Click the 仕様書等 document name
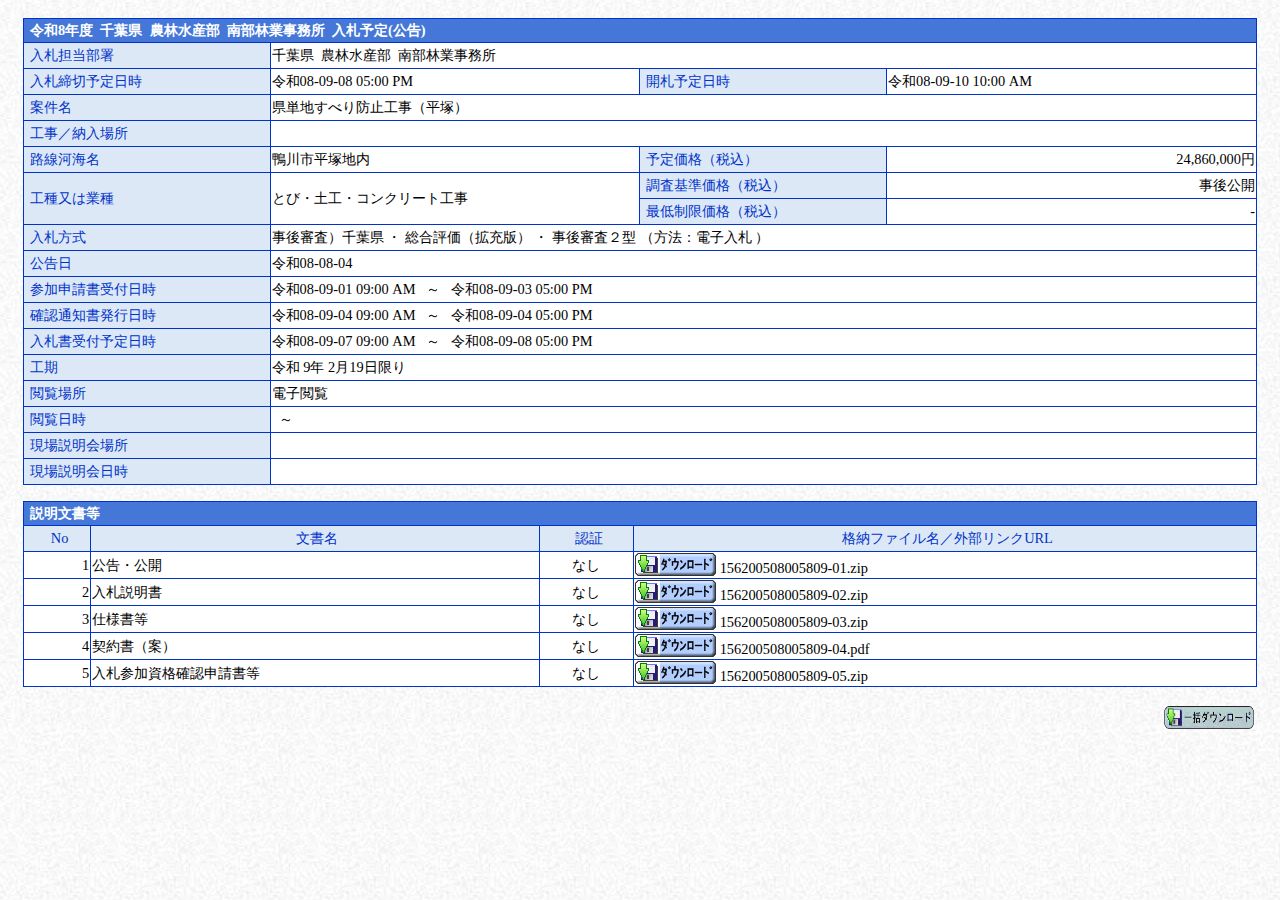This screenshot has height=900, width=1280. coord(120,619)
